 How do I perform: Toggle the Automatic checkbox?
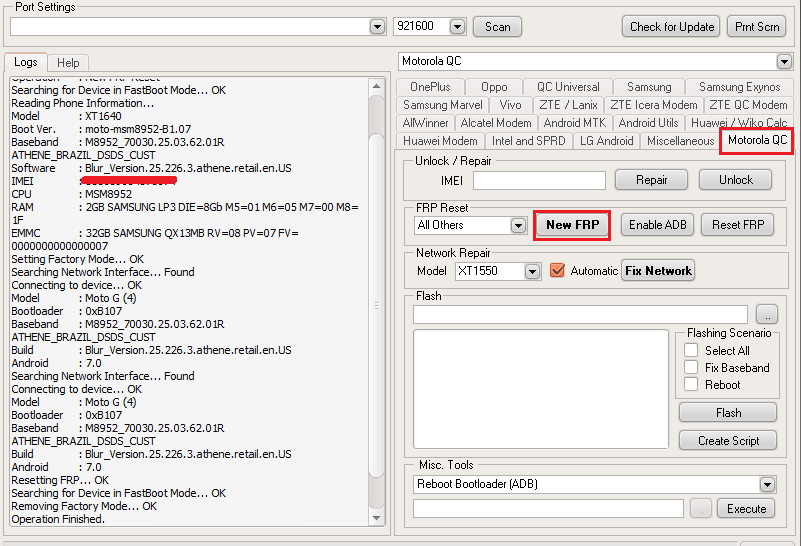pos(557,270)
